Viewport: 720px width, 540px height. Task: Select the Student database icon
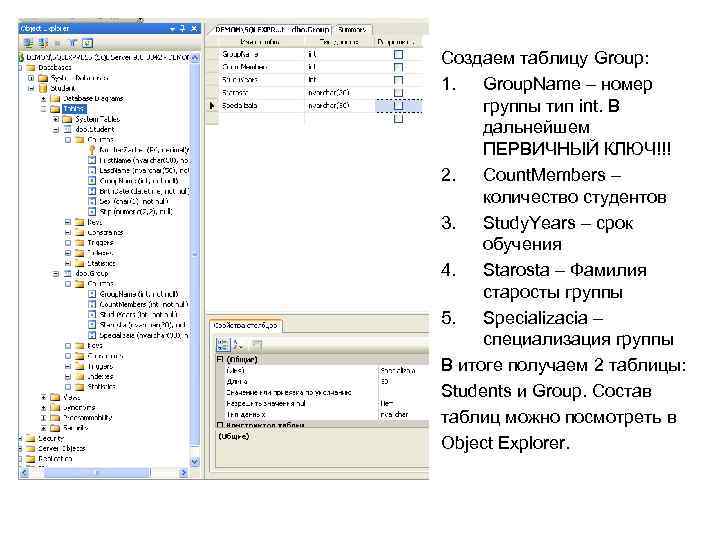[43, 88]
